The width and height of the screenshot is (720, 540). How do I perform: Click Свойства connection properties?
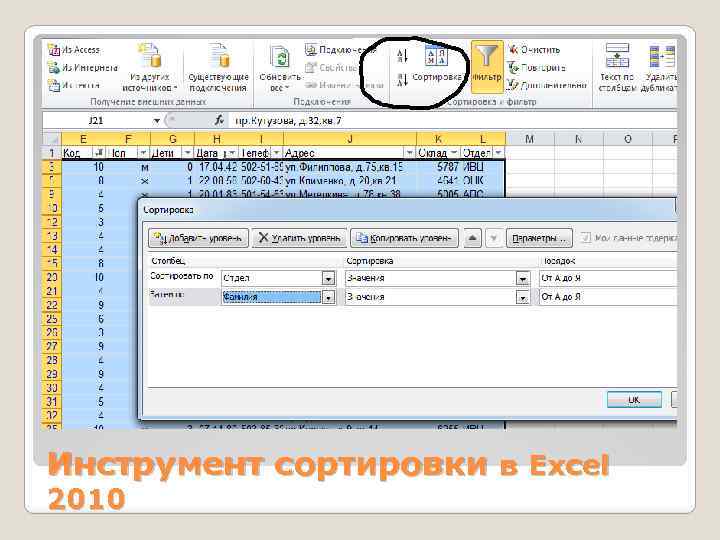[x=332, y=68]
